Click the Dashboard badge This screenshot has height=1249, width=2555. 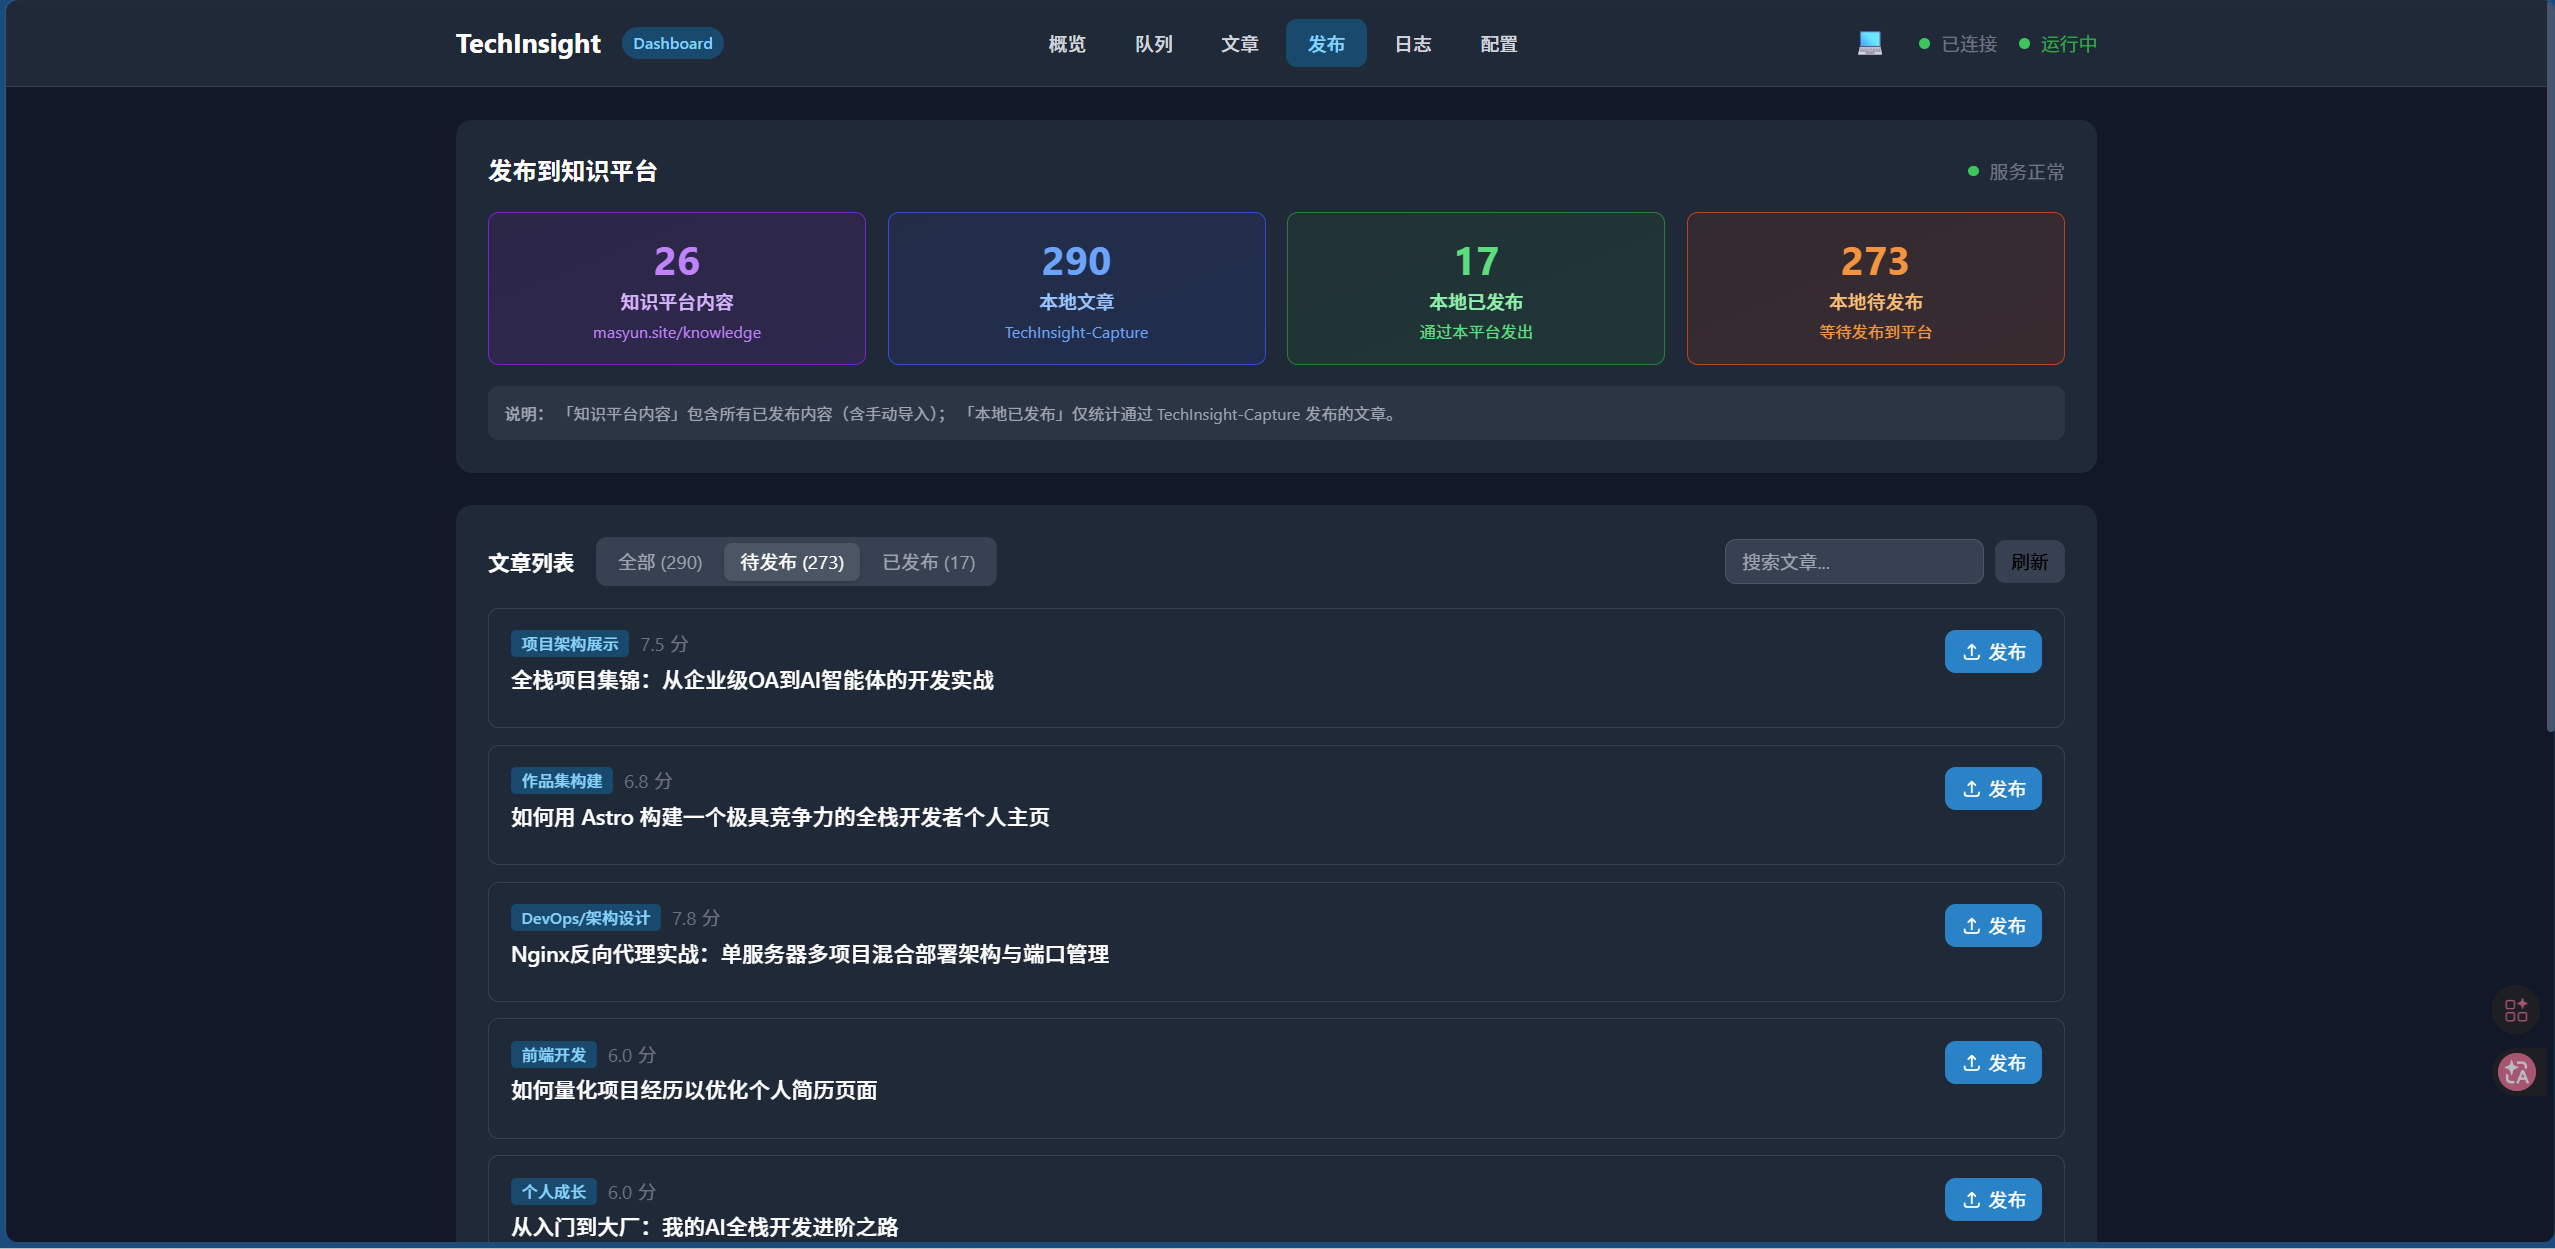coord(672,43)
